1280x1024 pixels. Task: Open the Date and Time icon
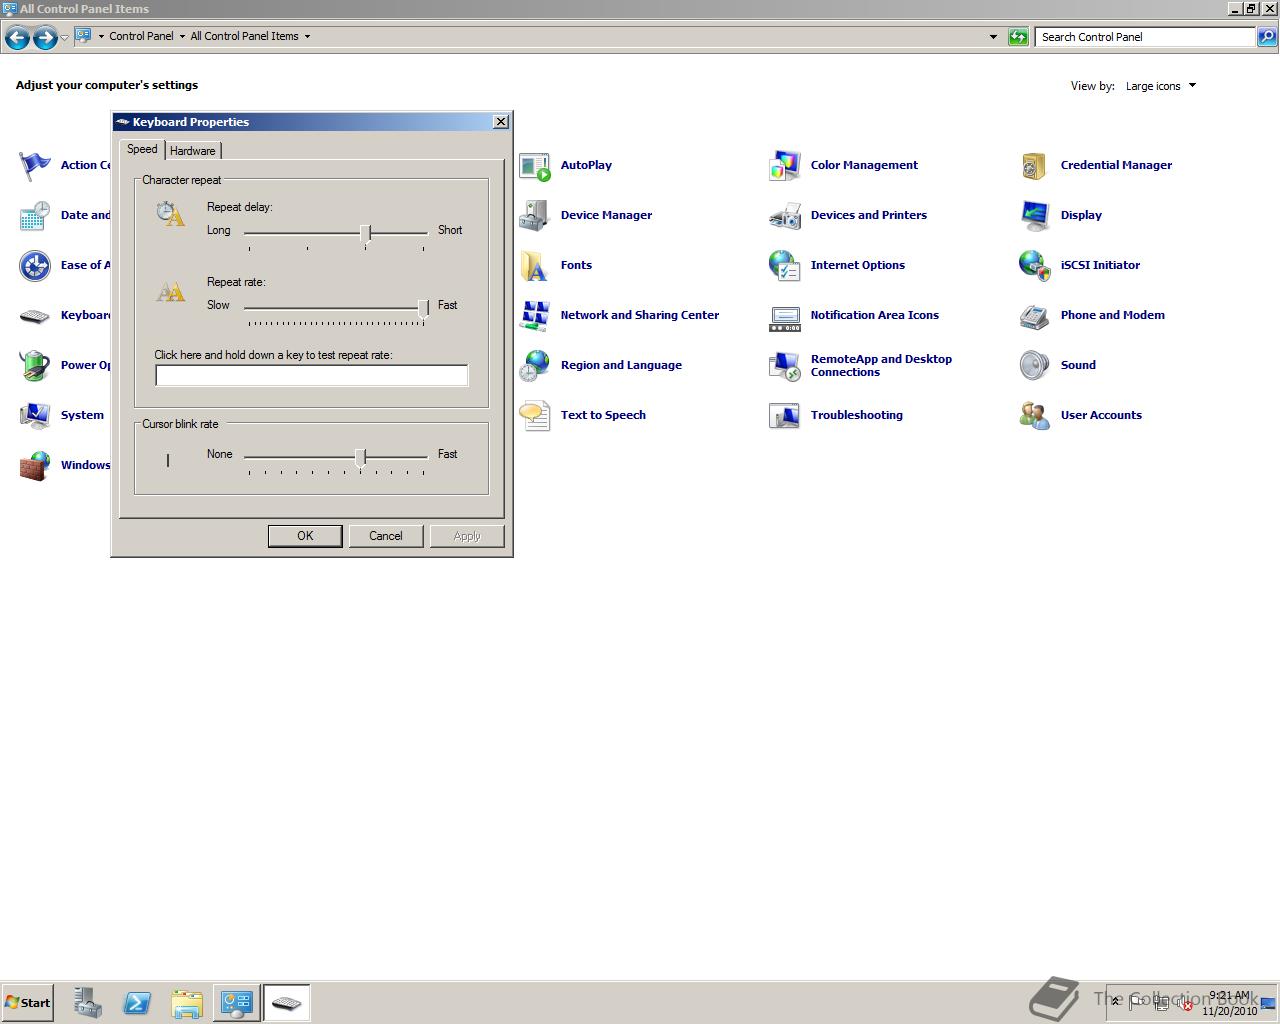coord(35,216)
